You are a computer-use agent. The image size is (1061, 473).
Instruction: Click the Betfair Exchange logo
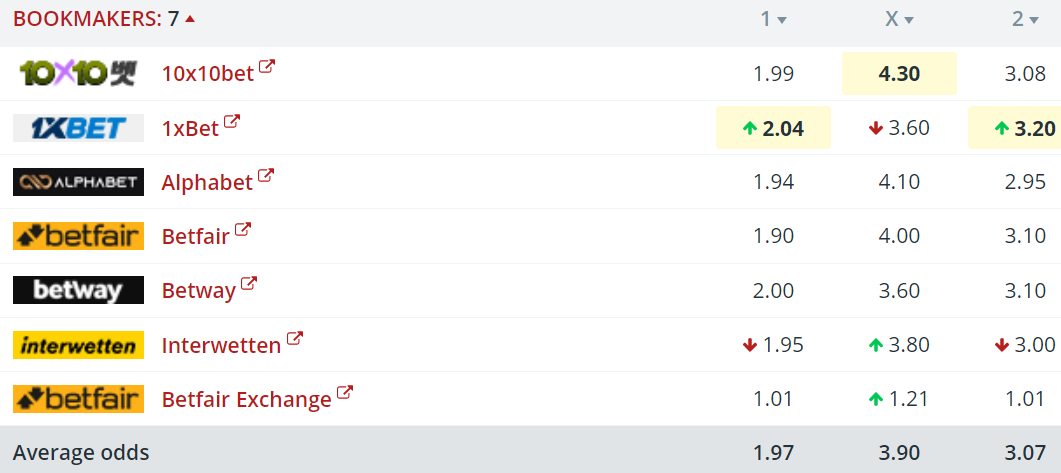point(78,399)
